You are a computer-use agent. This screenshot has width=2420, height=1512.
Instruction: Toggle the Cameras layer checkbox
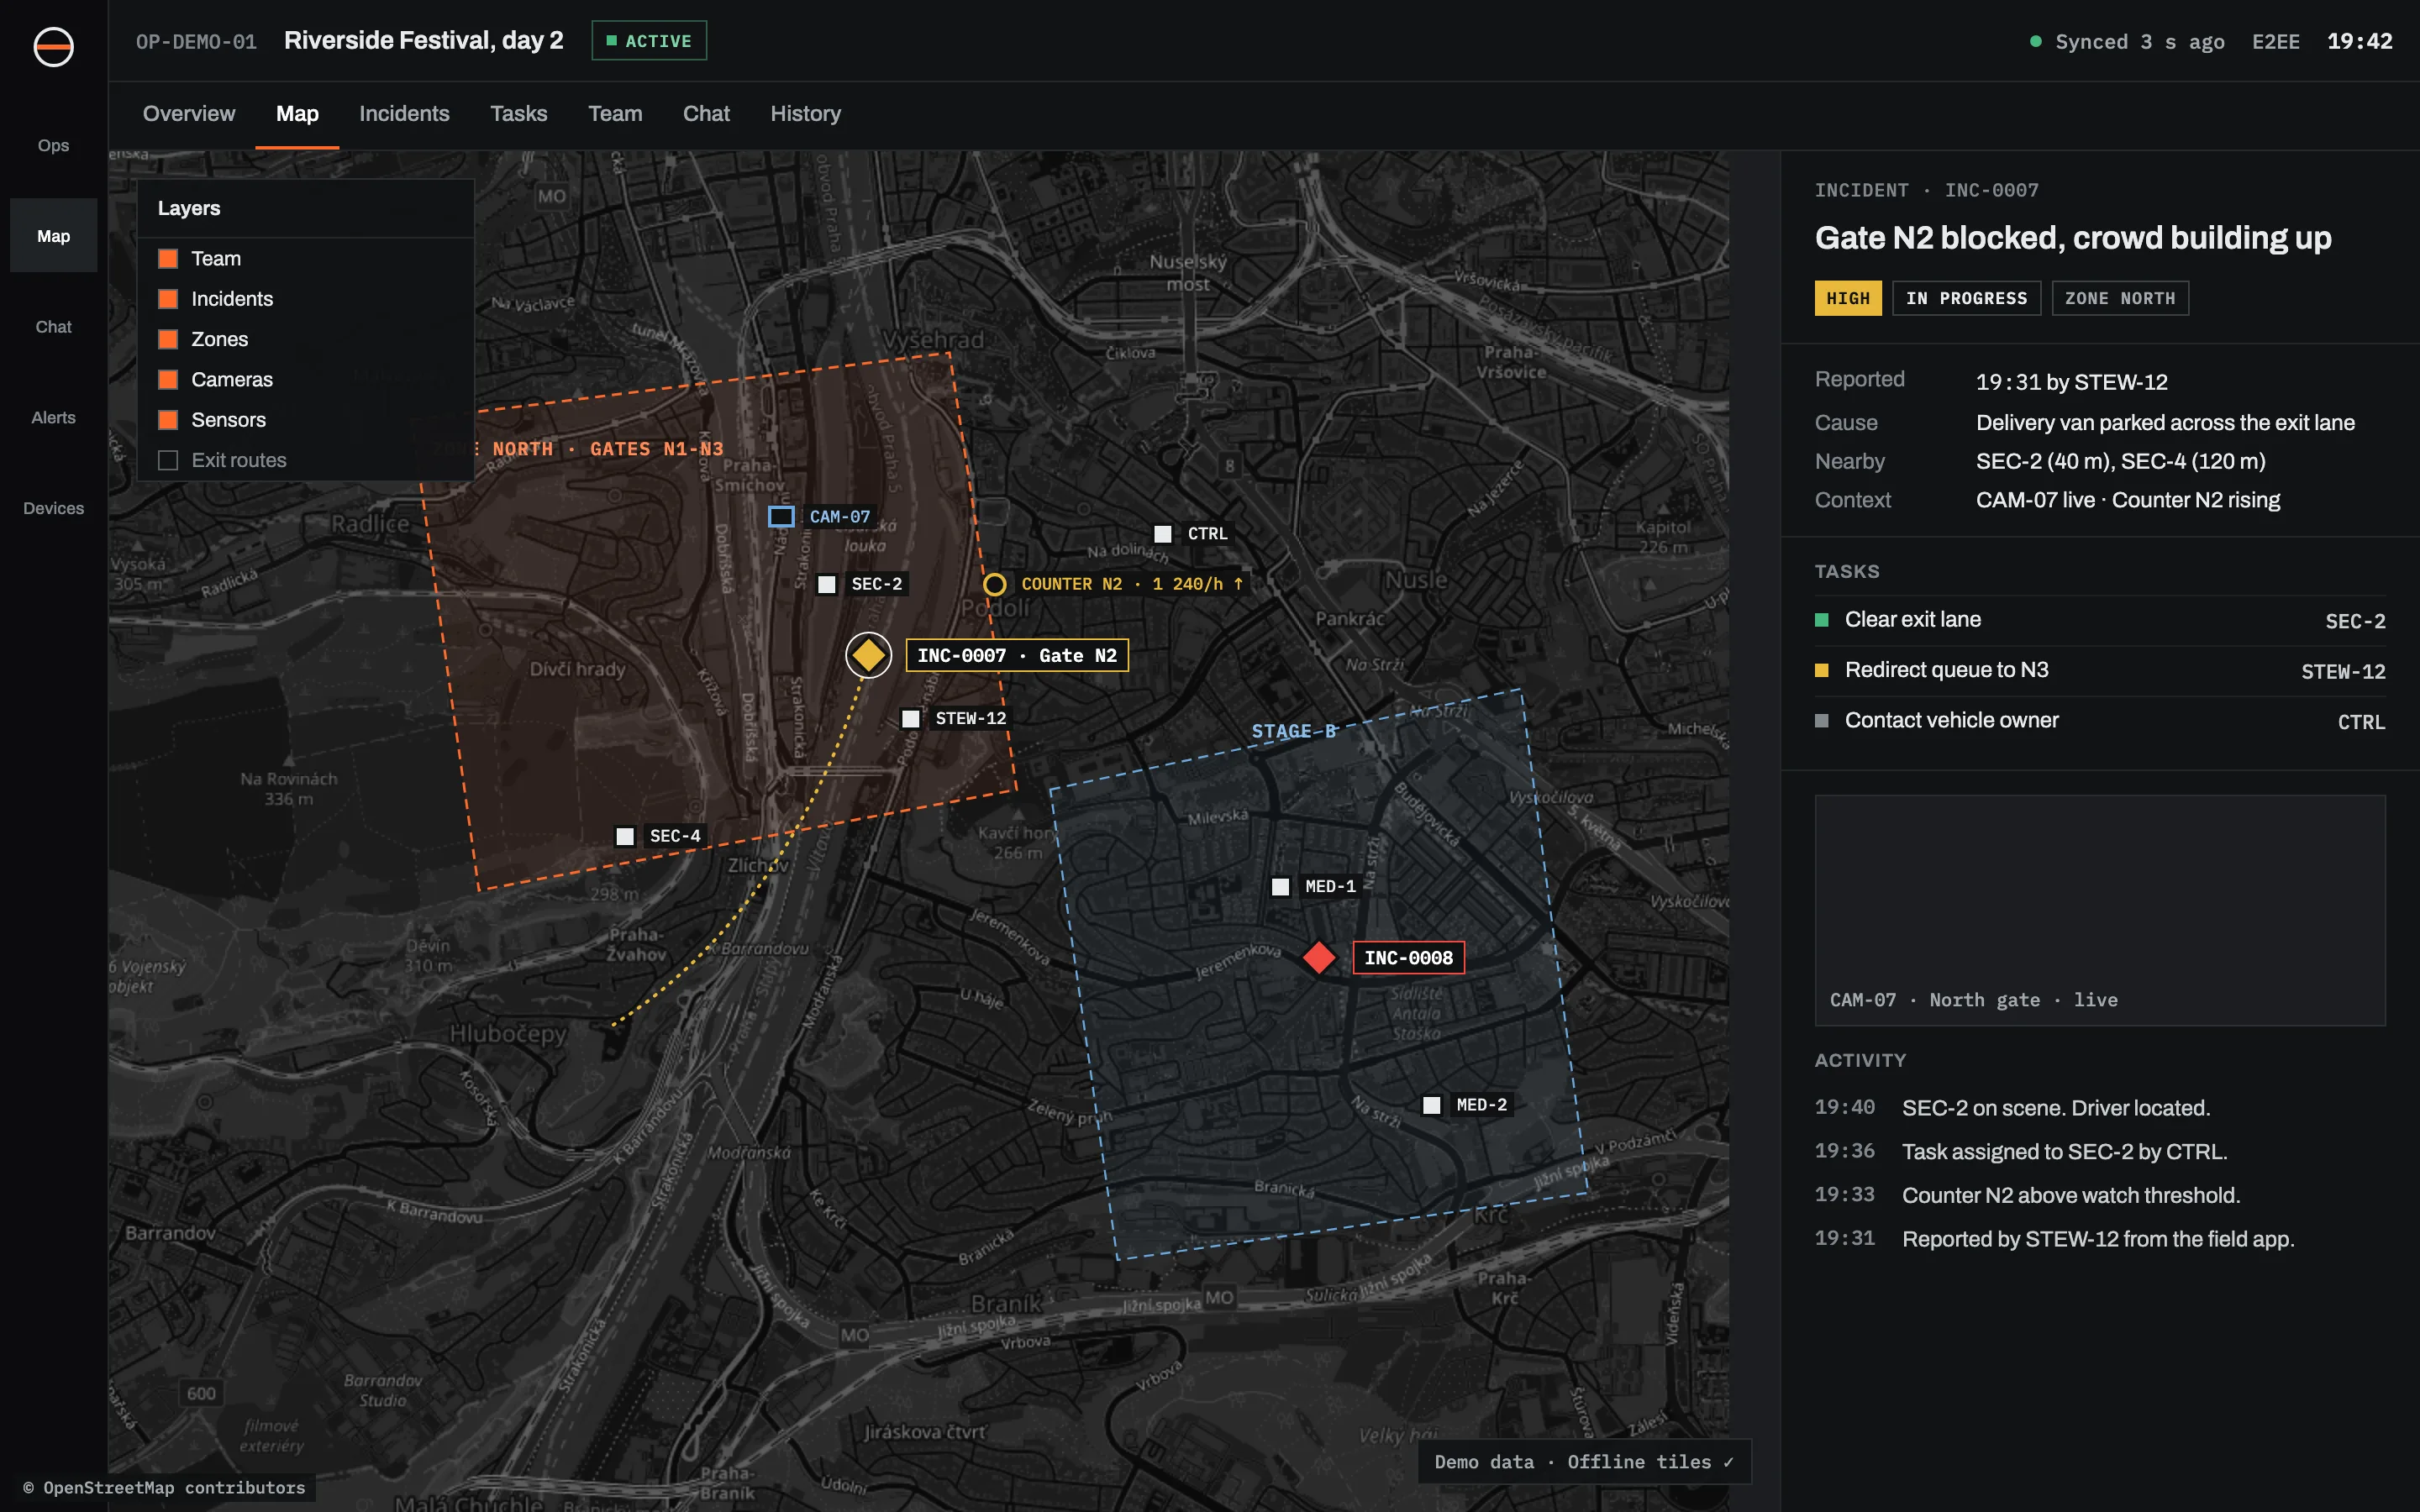(x=168, y=380)
